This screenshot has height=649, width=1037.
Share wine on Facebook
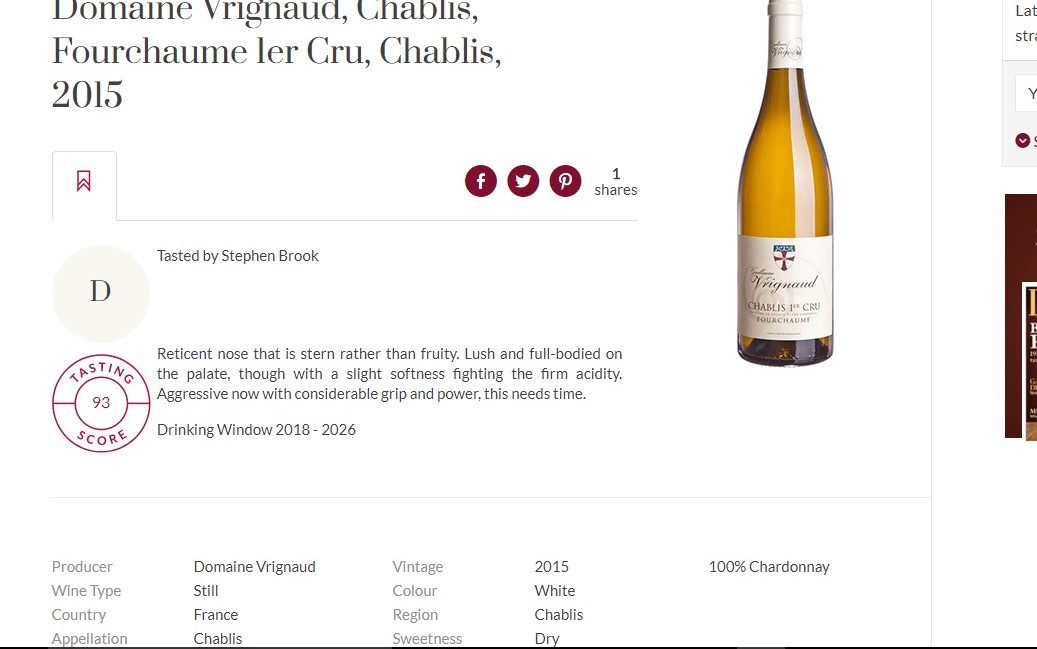pos(481,181)
